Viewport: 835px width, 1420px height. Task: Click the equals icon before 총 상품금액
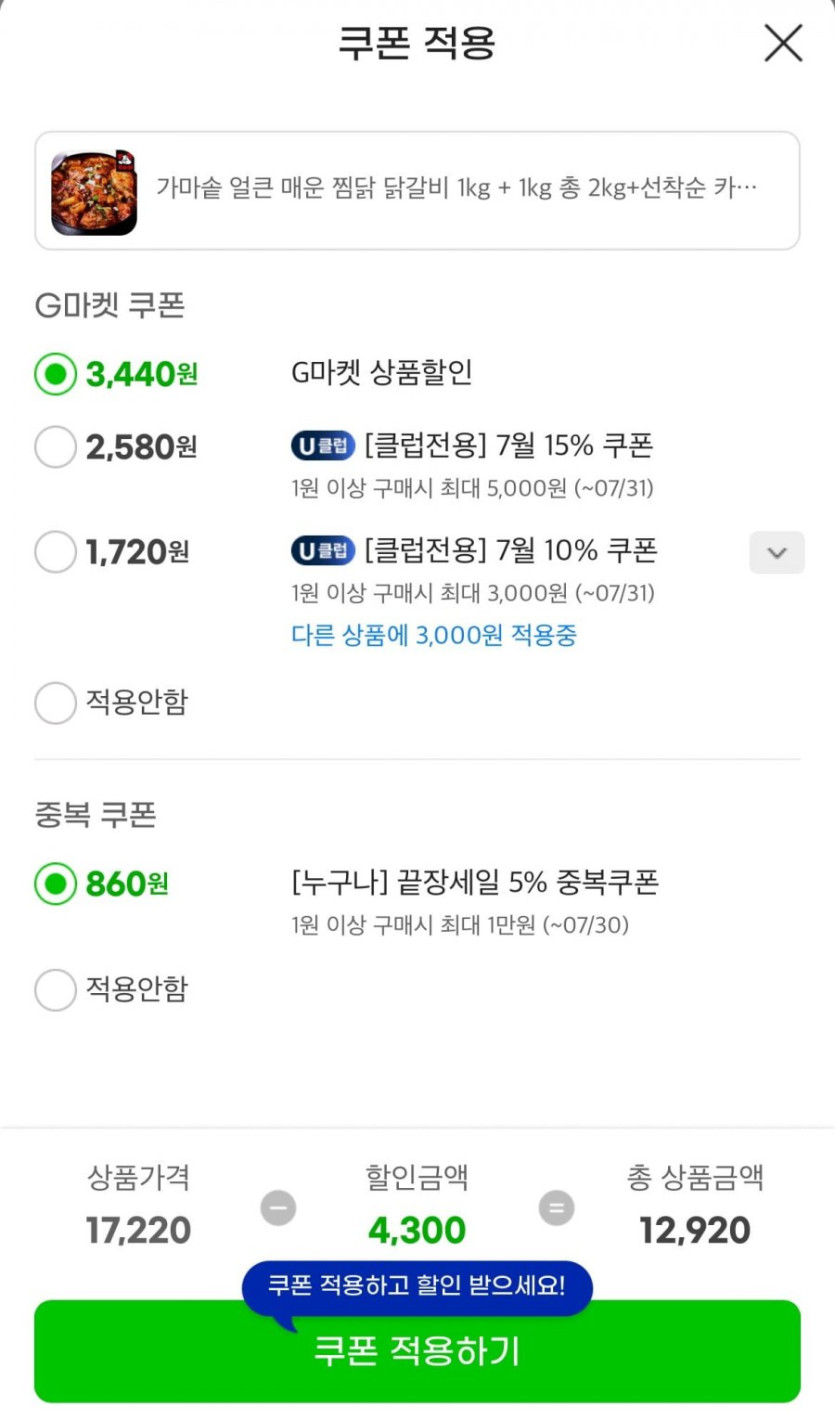(x=556, y=1208)
